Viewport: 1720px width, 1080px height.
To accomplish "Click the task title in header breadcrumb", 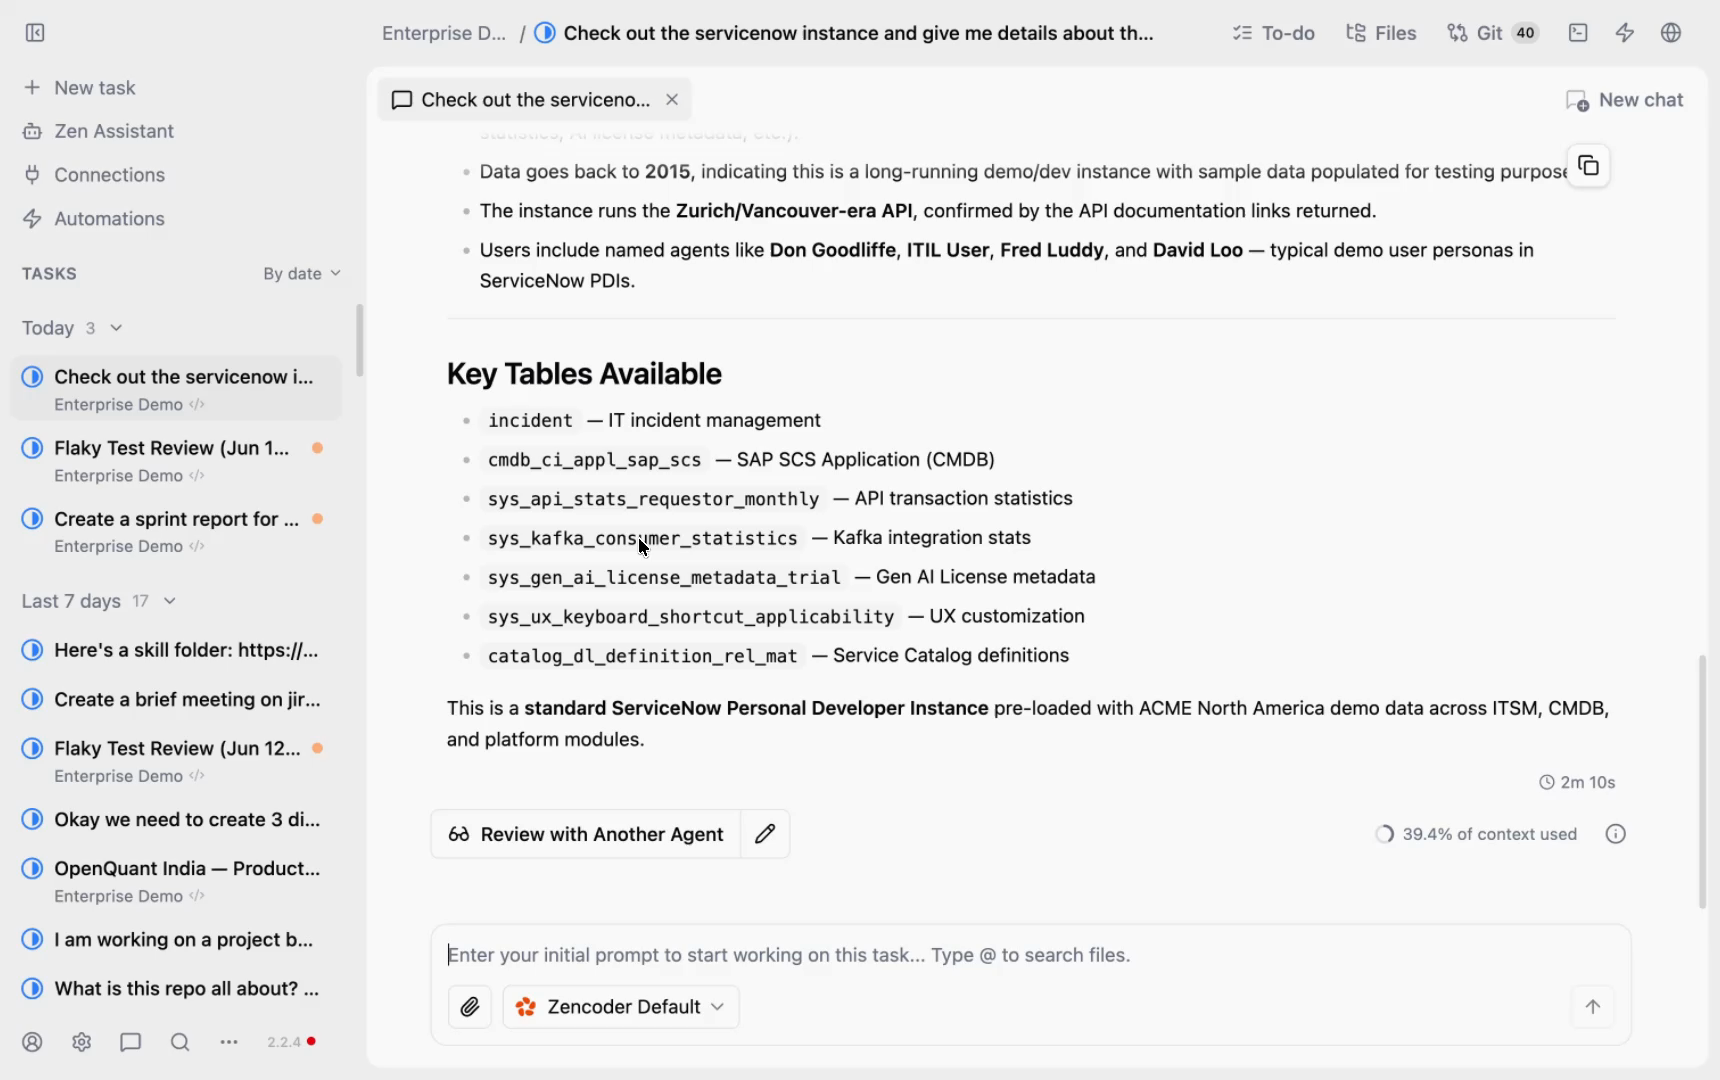I will [858, 33].
